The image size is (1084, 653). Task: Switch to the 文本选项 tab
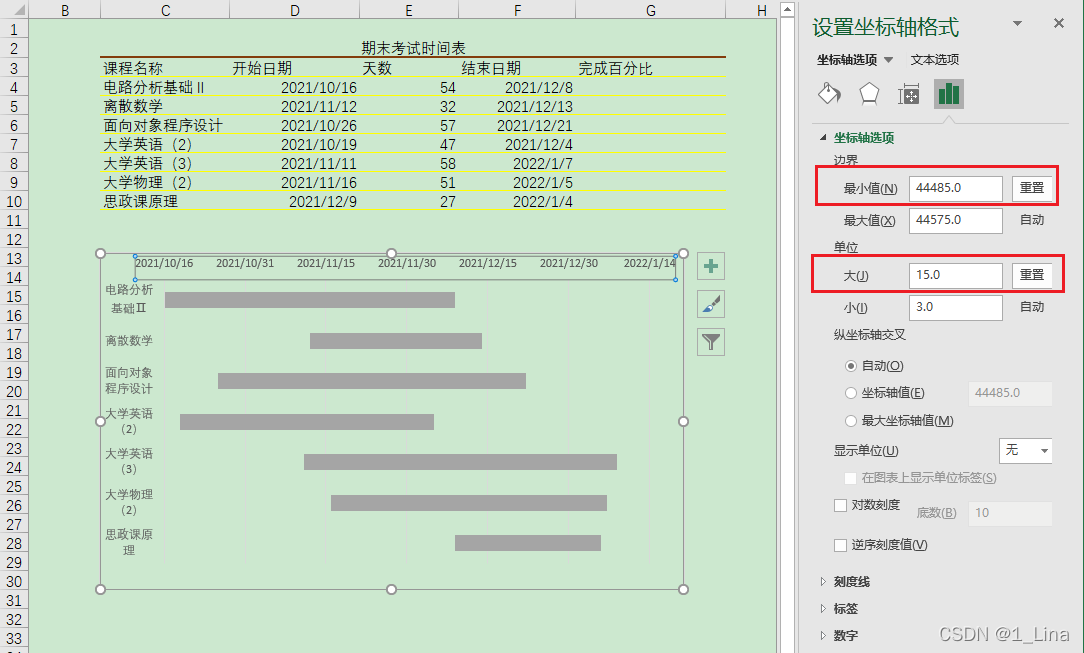click(x=935, y=60)
